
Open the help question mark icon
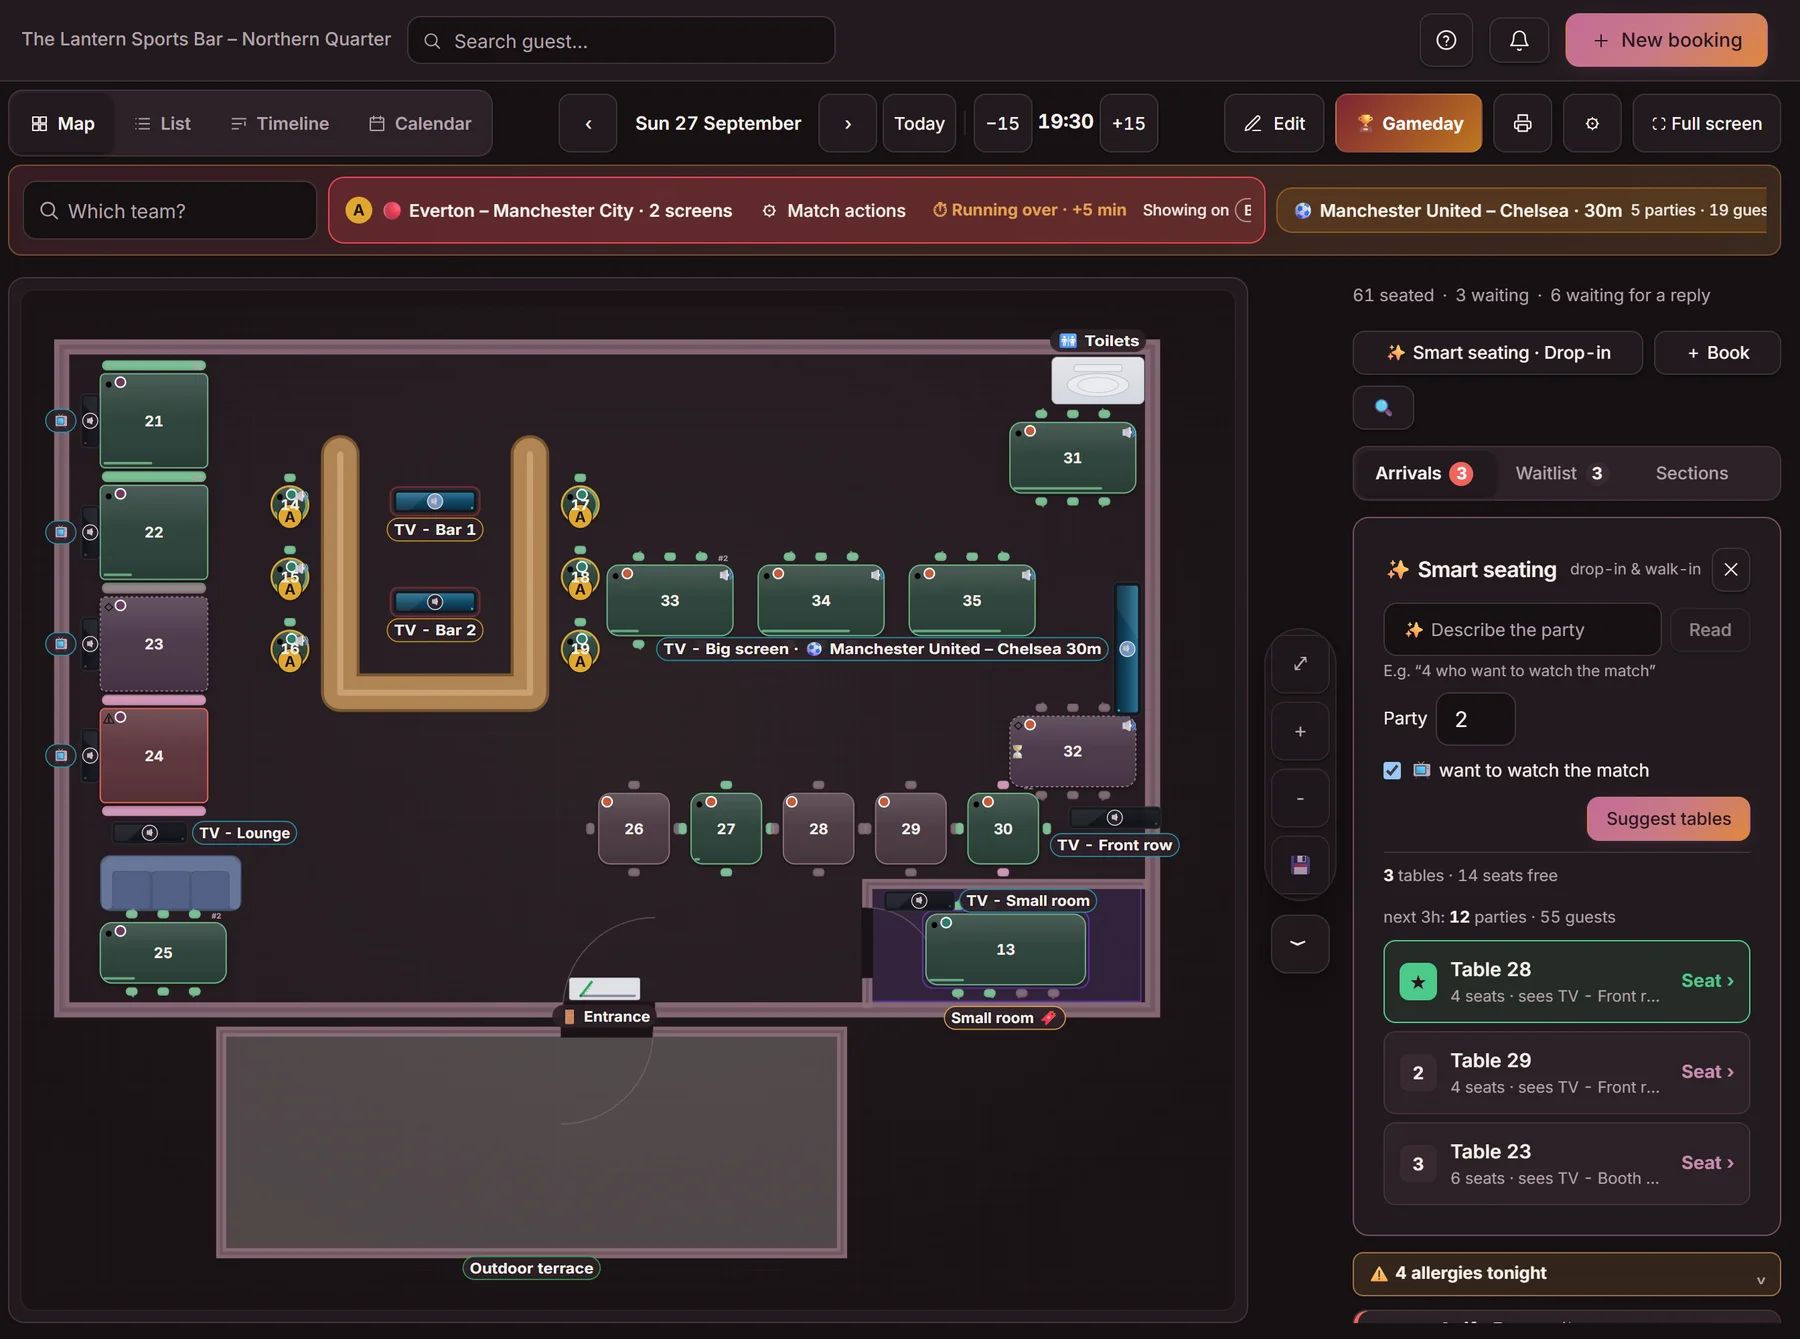coord(1446,40)
